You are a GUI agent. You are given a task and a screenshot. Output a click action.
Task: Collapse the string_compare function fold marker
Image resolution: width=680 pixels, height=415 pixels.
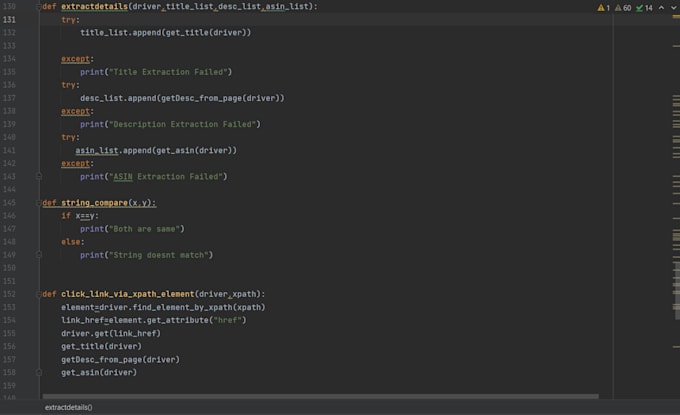click(39, 203)
